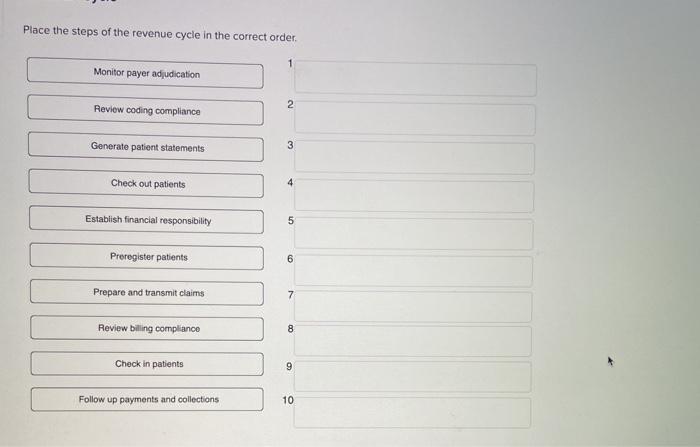The image size is (700, 447).
Task: Pick the Review billing compliance step
Action: point(147,328)
